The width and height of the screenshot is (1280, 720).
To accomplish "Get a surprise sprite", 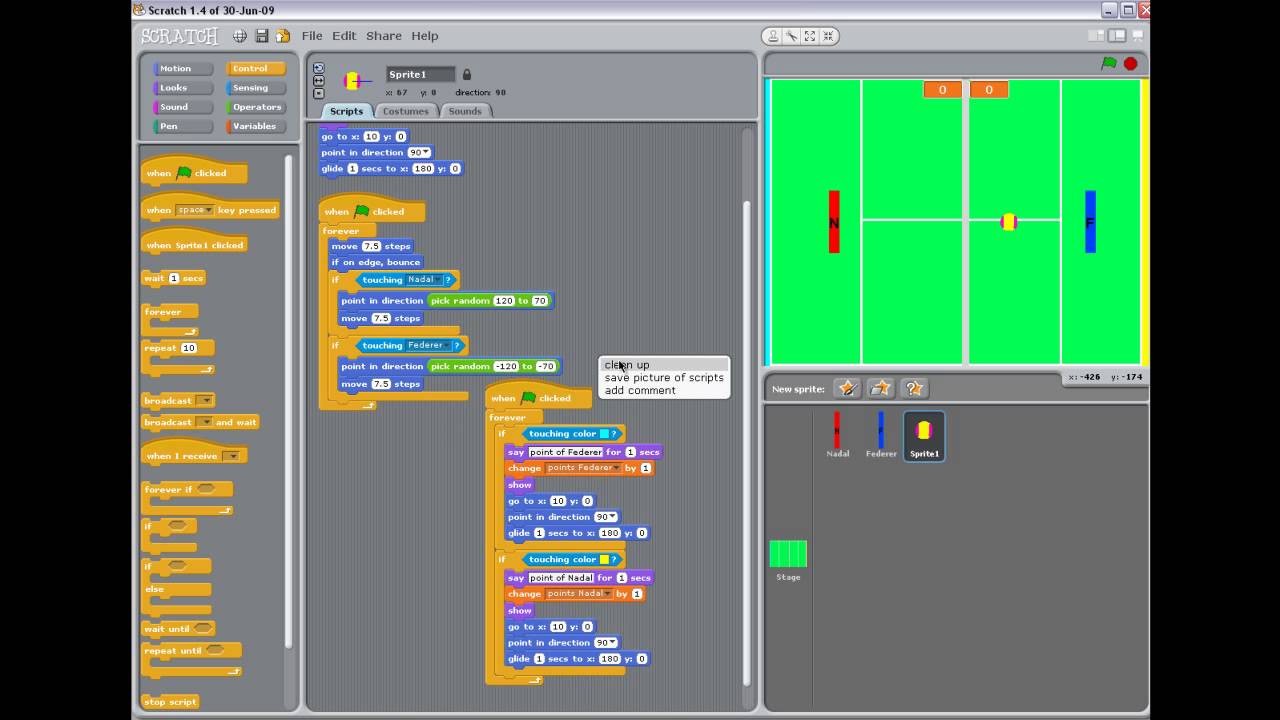I will click(x=913, y=388).
